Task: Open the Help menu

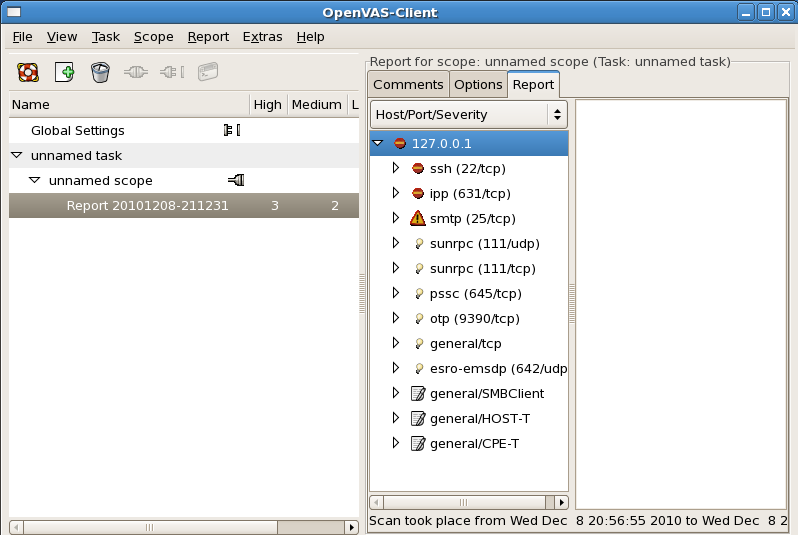Action: pos(310,37)
